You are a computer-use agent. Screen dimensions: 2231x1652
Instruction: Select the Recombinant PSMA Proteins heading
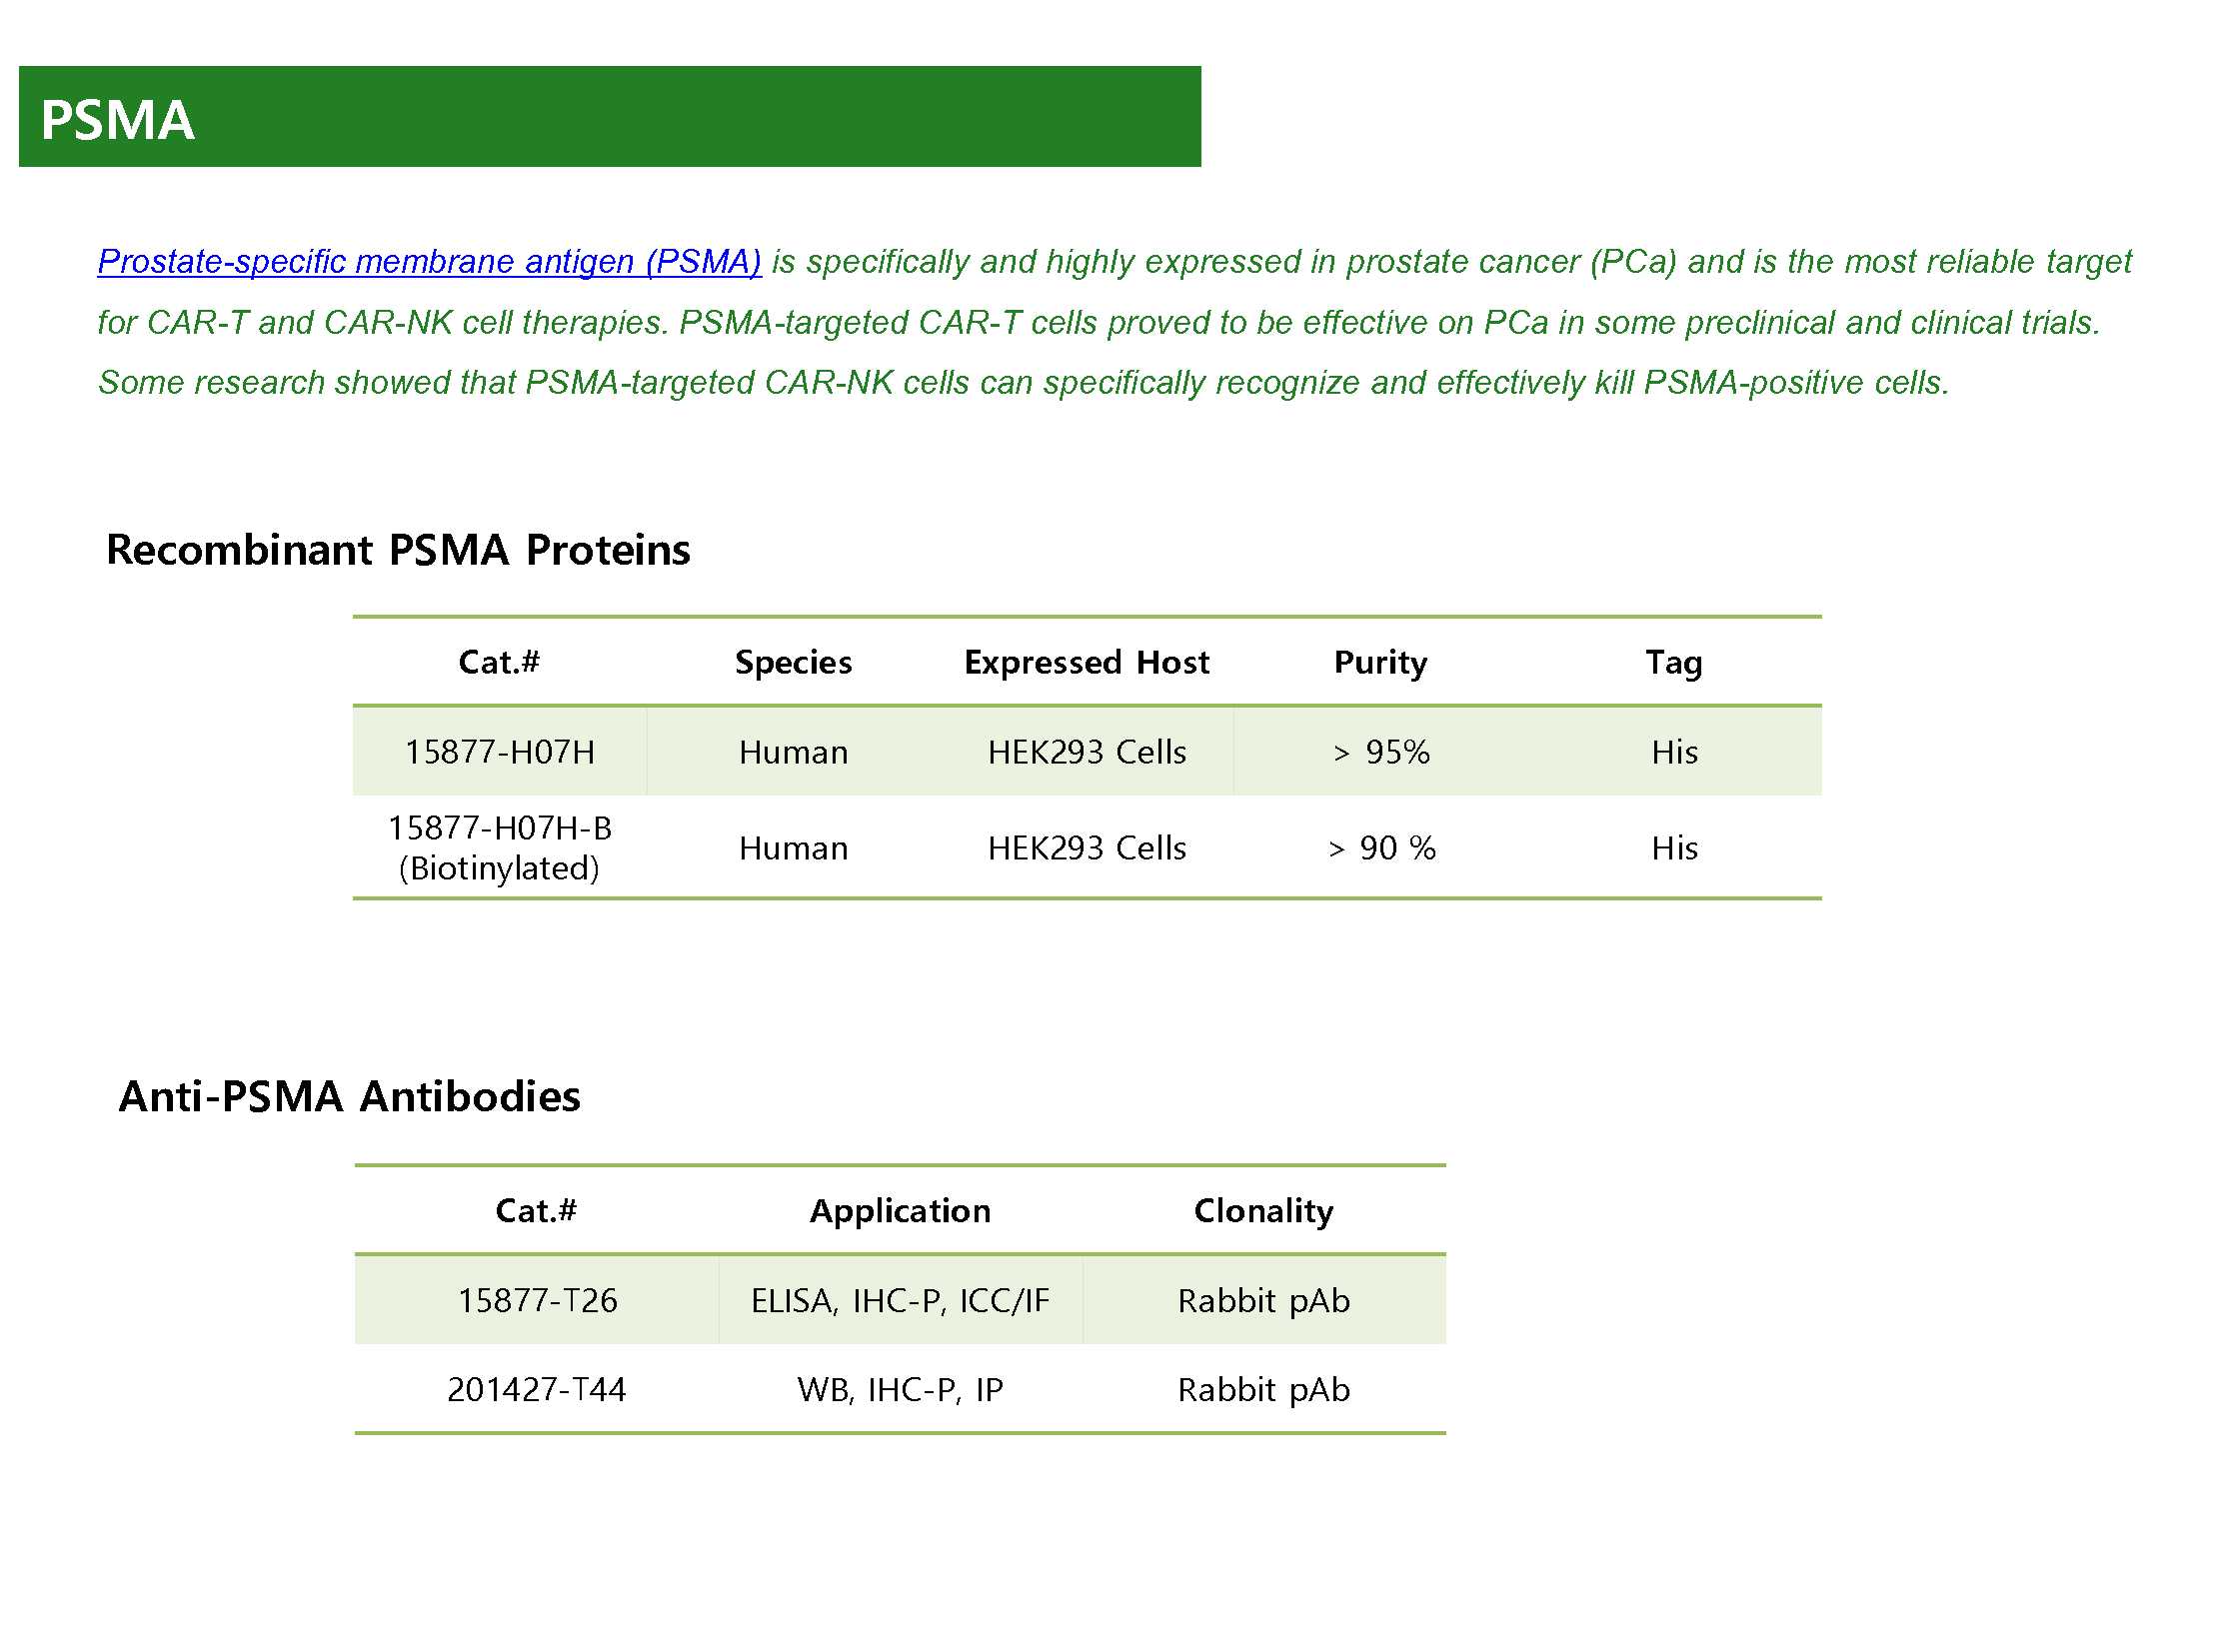(398, 550)
